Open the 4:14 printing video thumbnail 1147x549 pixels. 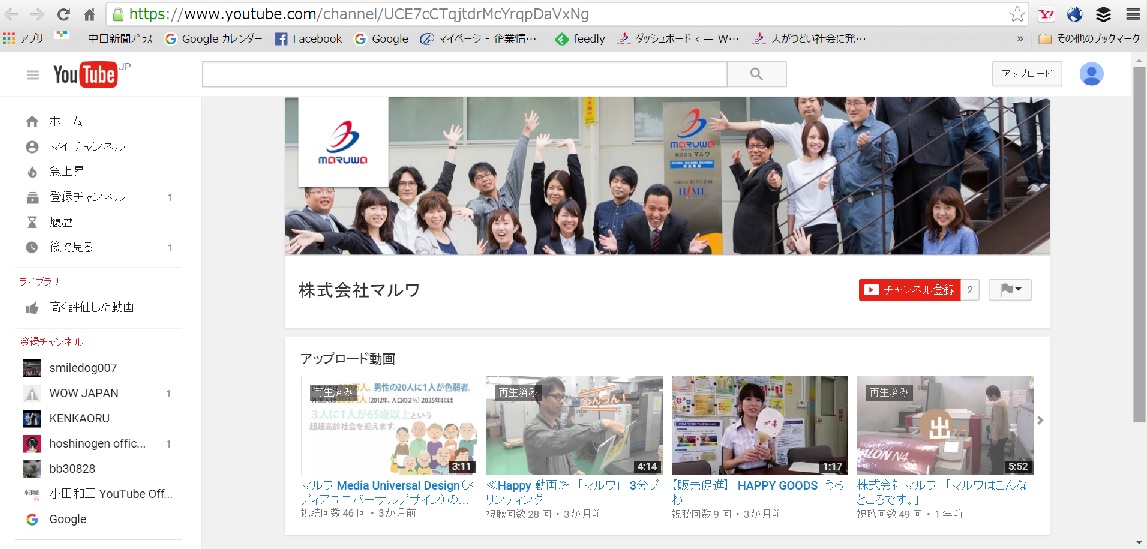tap(574, 425)
